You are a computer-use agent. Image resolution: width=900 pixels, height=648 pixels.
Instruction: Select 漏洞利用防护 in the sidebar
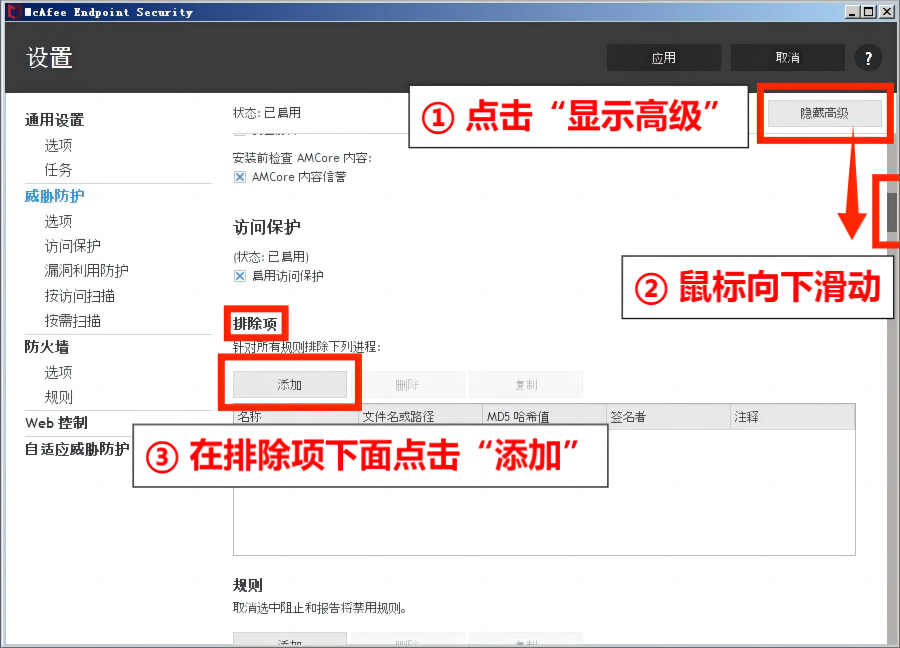pyautogui.click(x=87, y=270)
